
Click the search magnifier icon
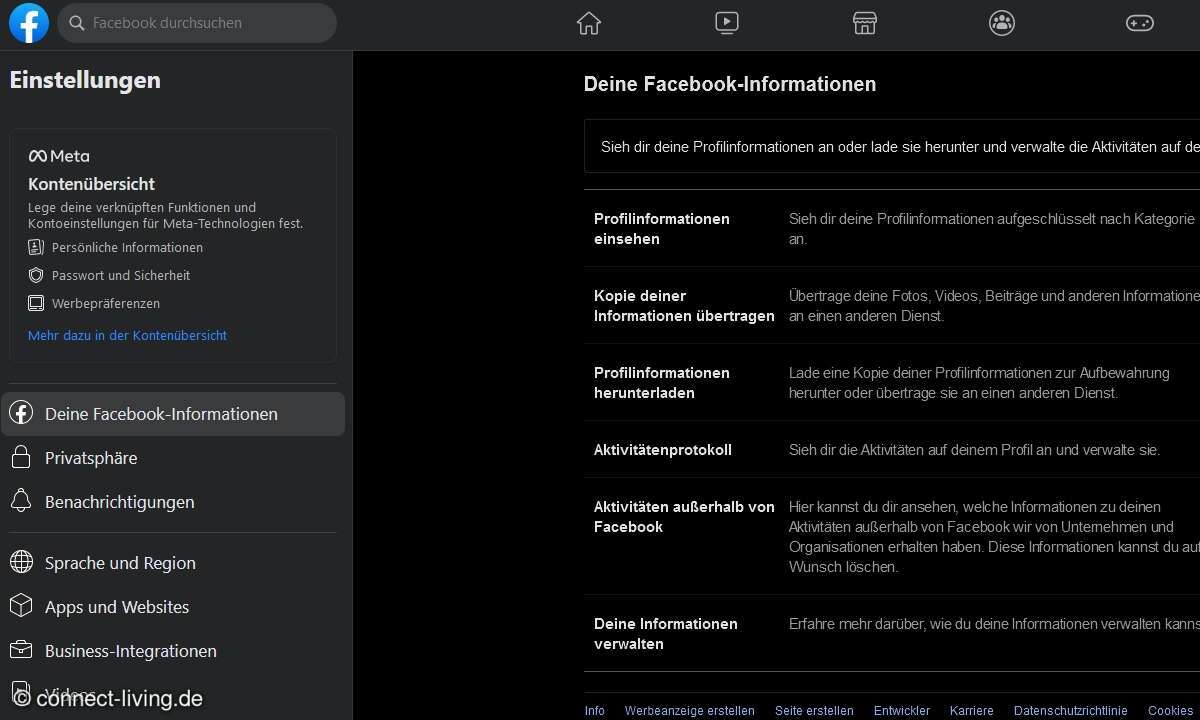(x=76, y=23)
